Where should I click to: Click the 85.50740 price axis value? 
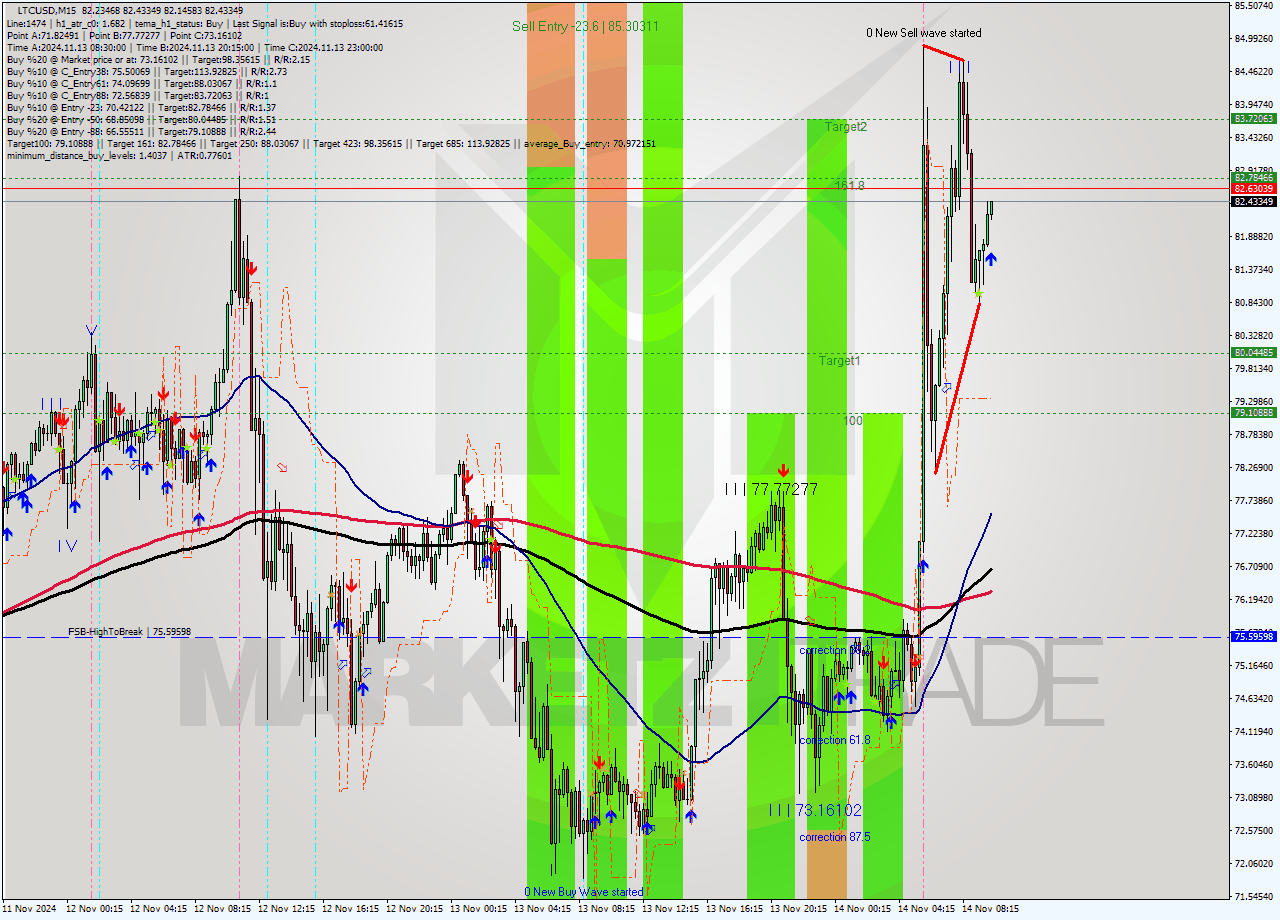click(1253, 6)
